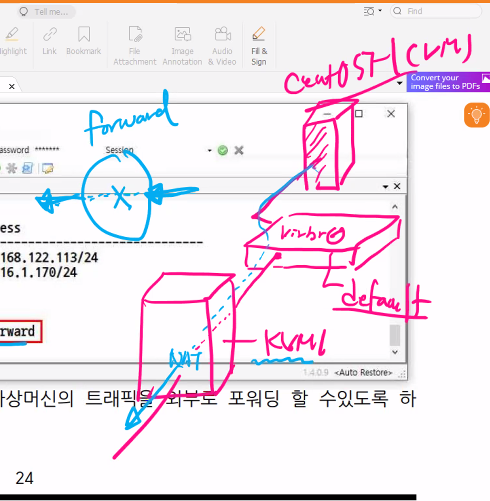Click the note window toolbar icon

tap(48, 168)
